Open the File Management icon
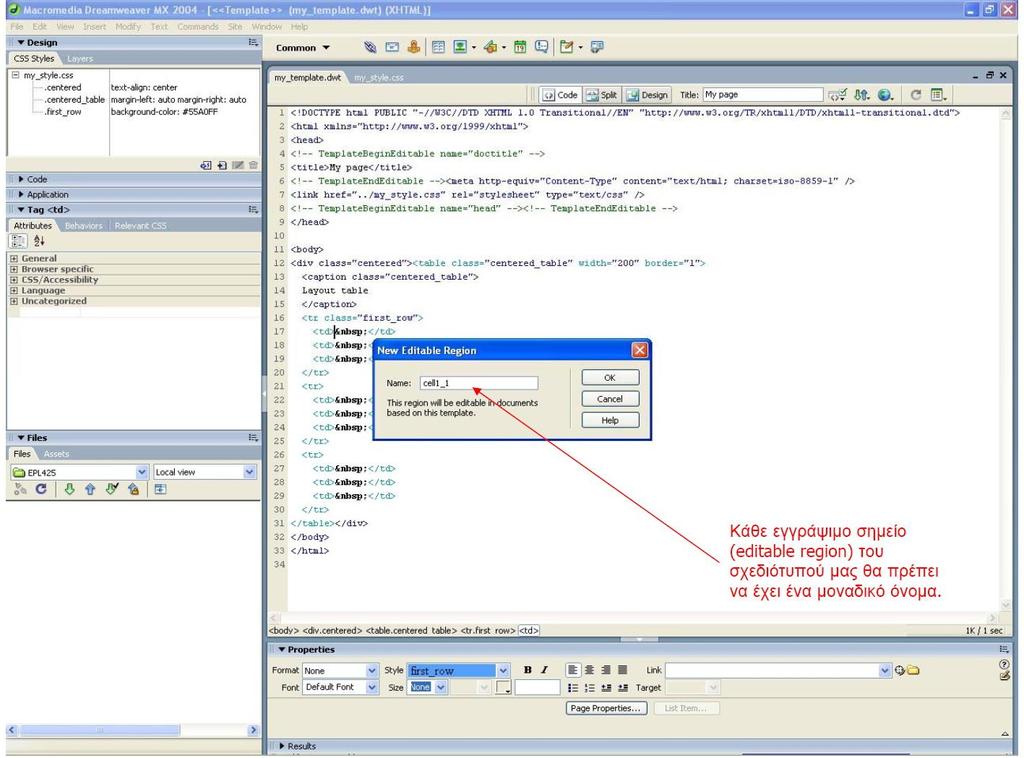The image size is (1024, 758). (x=861, y=95)
